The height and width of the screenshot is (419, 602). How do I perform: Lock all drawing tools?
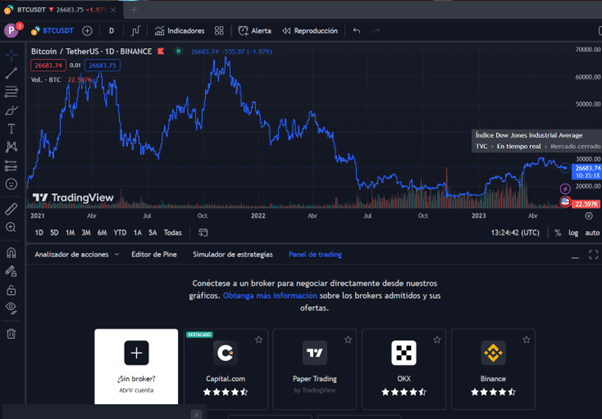pyautogui.click(x=11, y=290)
